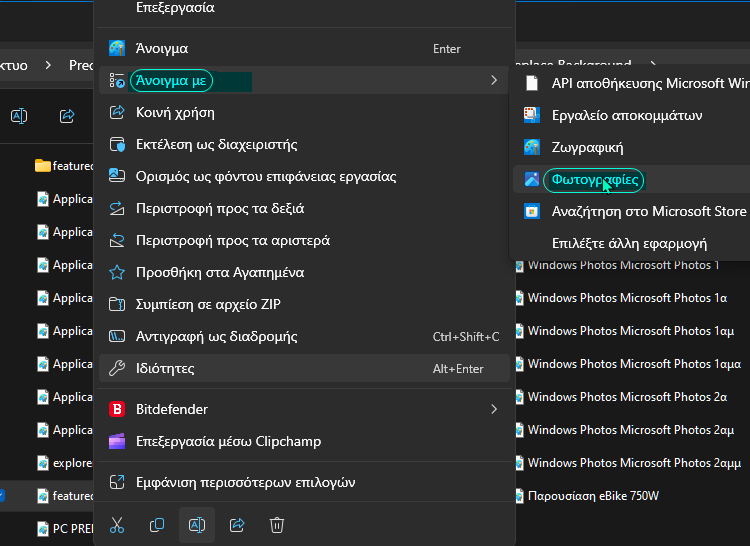Select Επεξεργασία μέσω Clipchamp
The height and width of the screenshot is (546, 750).
304,441
